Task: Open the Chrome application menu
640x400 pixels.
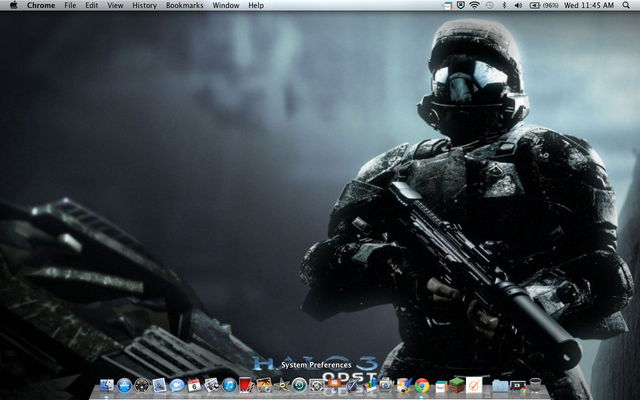Action: 41,5
